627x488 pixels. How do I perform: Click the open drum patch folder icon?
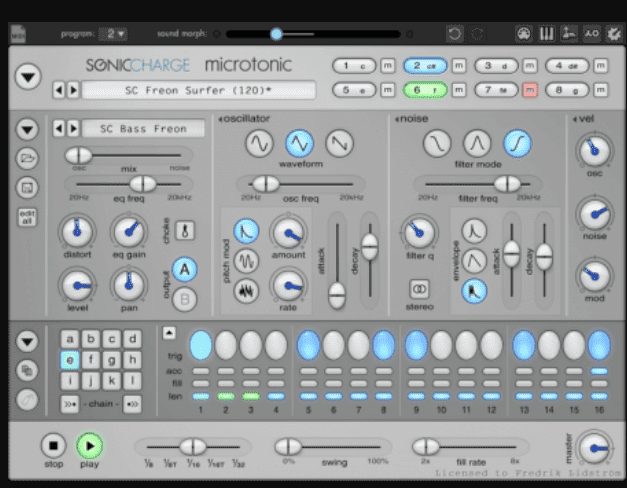coord(27,158)
